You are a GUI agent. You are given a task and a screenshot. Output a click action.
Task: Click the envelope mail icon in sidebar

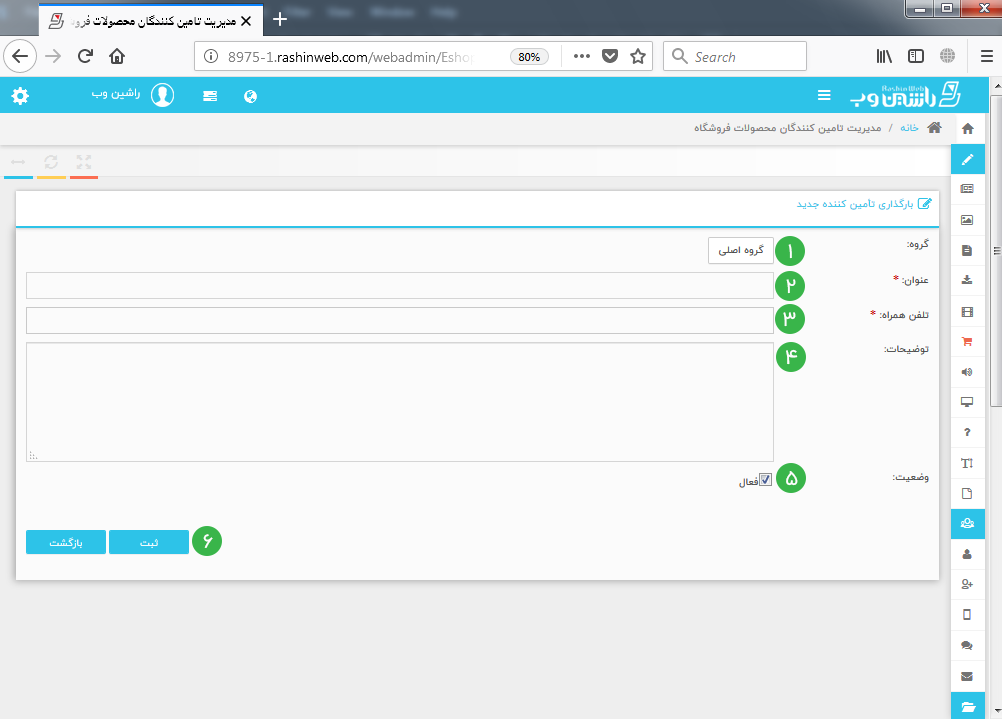(x=967, y=676)
